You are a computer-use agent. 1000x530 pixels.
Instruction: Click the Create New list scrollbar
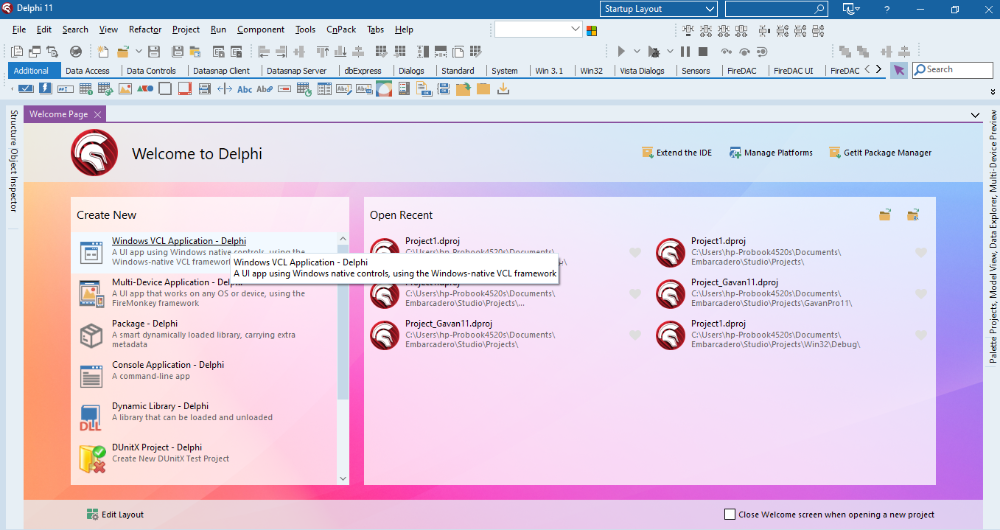point(343,323)
